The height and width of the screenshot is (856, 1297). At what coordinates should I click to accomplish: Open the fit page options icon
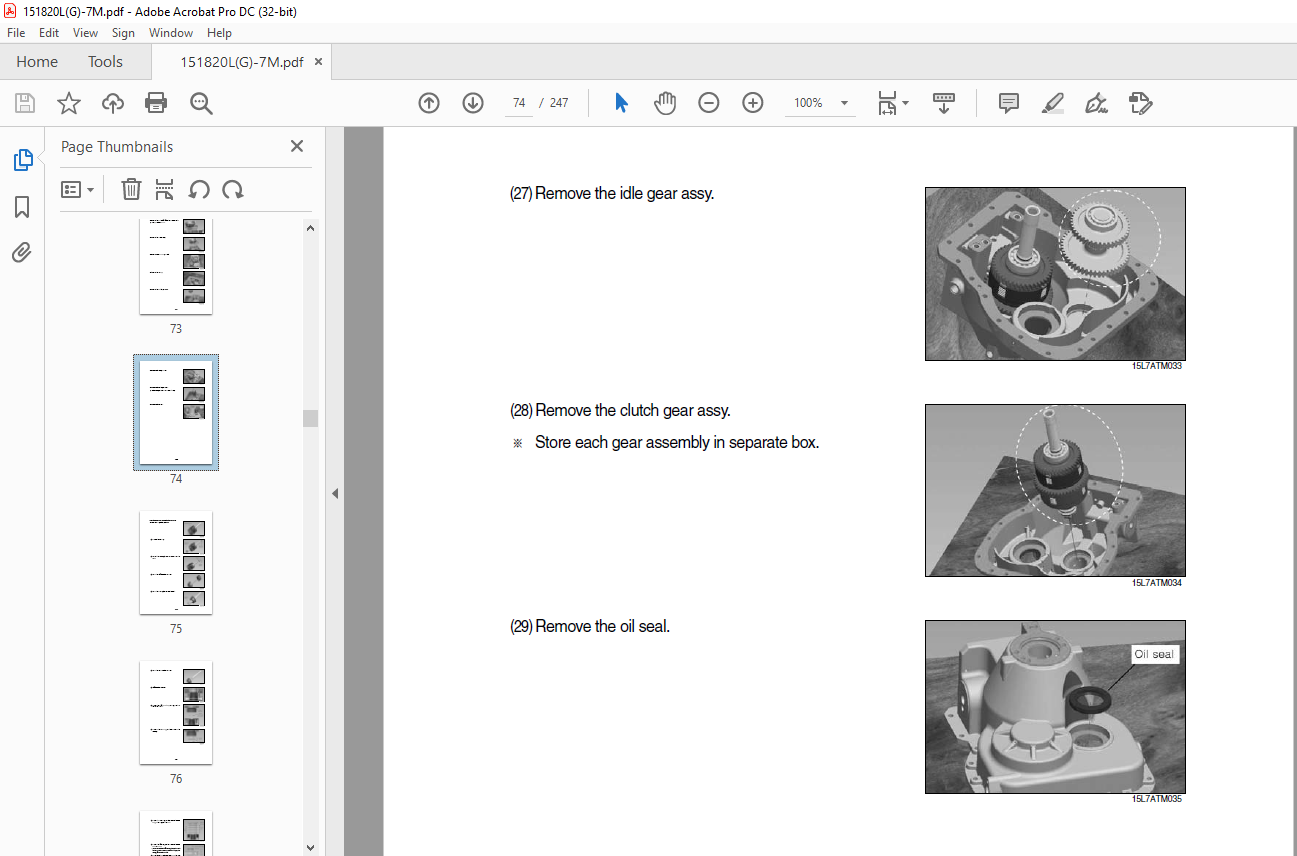(x=887, y=103)
